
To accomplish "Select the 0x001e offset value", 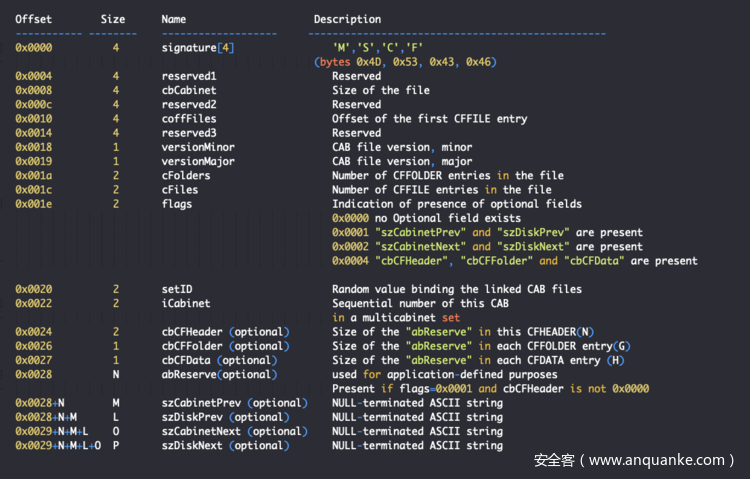I will coord(34,204).
